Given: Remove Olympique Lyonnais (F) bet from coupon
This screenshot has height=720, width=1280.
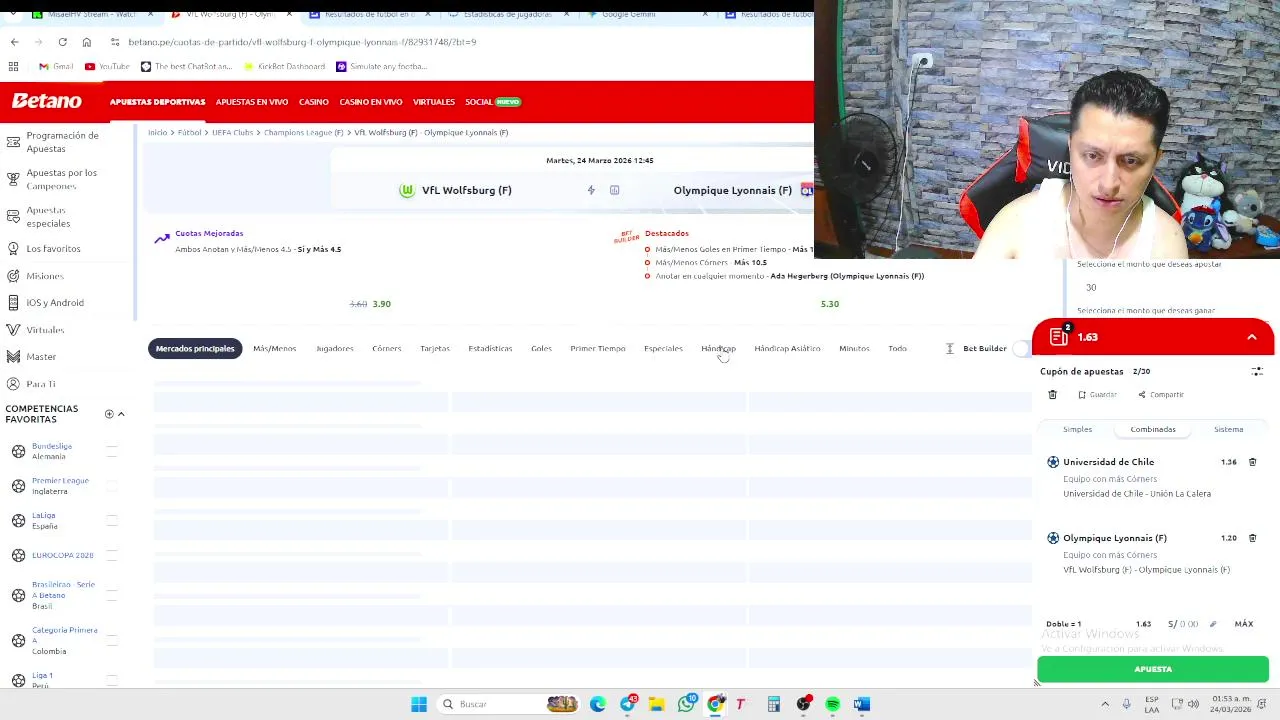Looking at the screenshot, I should pyautogui.click(x=1252, y=538).
